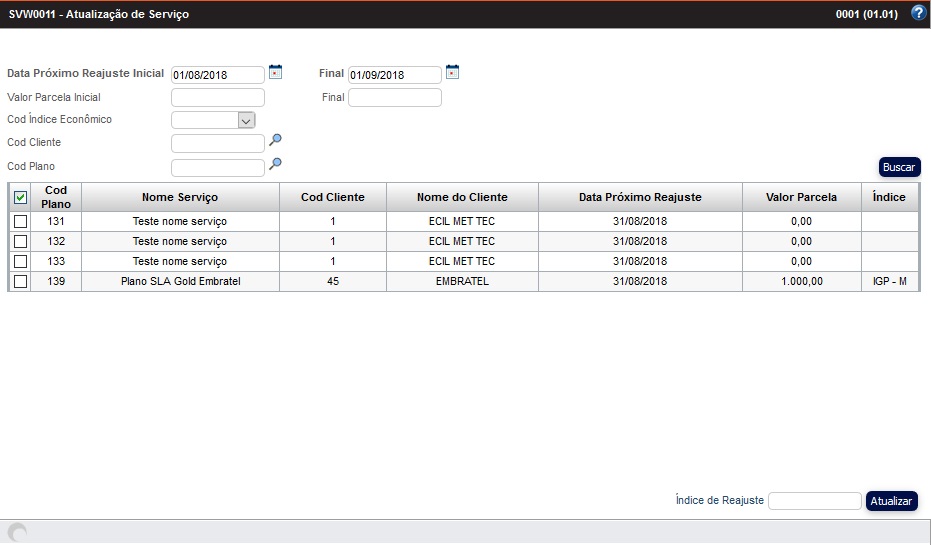Expand the Cod Índice Econômico dropdown
This screenshot has width=931, height=545.
(247, 120)
